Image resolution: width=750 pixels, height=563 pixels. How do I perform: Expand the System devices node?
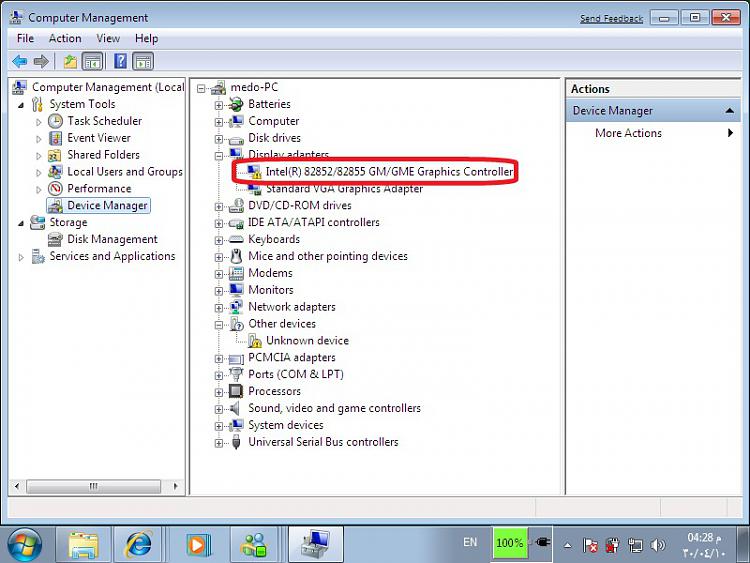[x=219, y=426]
